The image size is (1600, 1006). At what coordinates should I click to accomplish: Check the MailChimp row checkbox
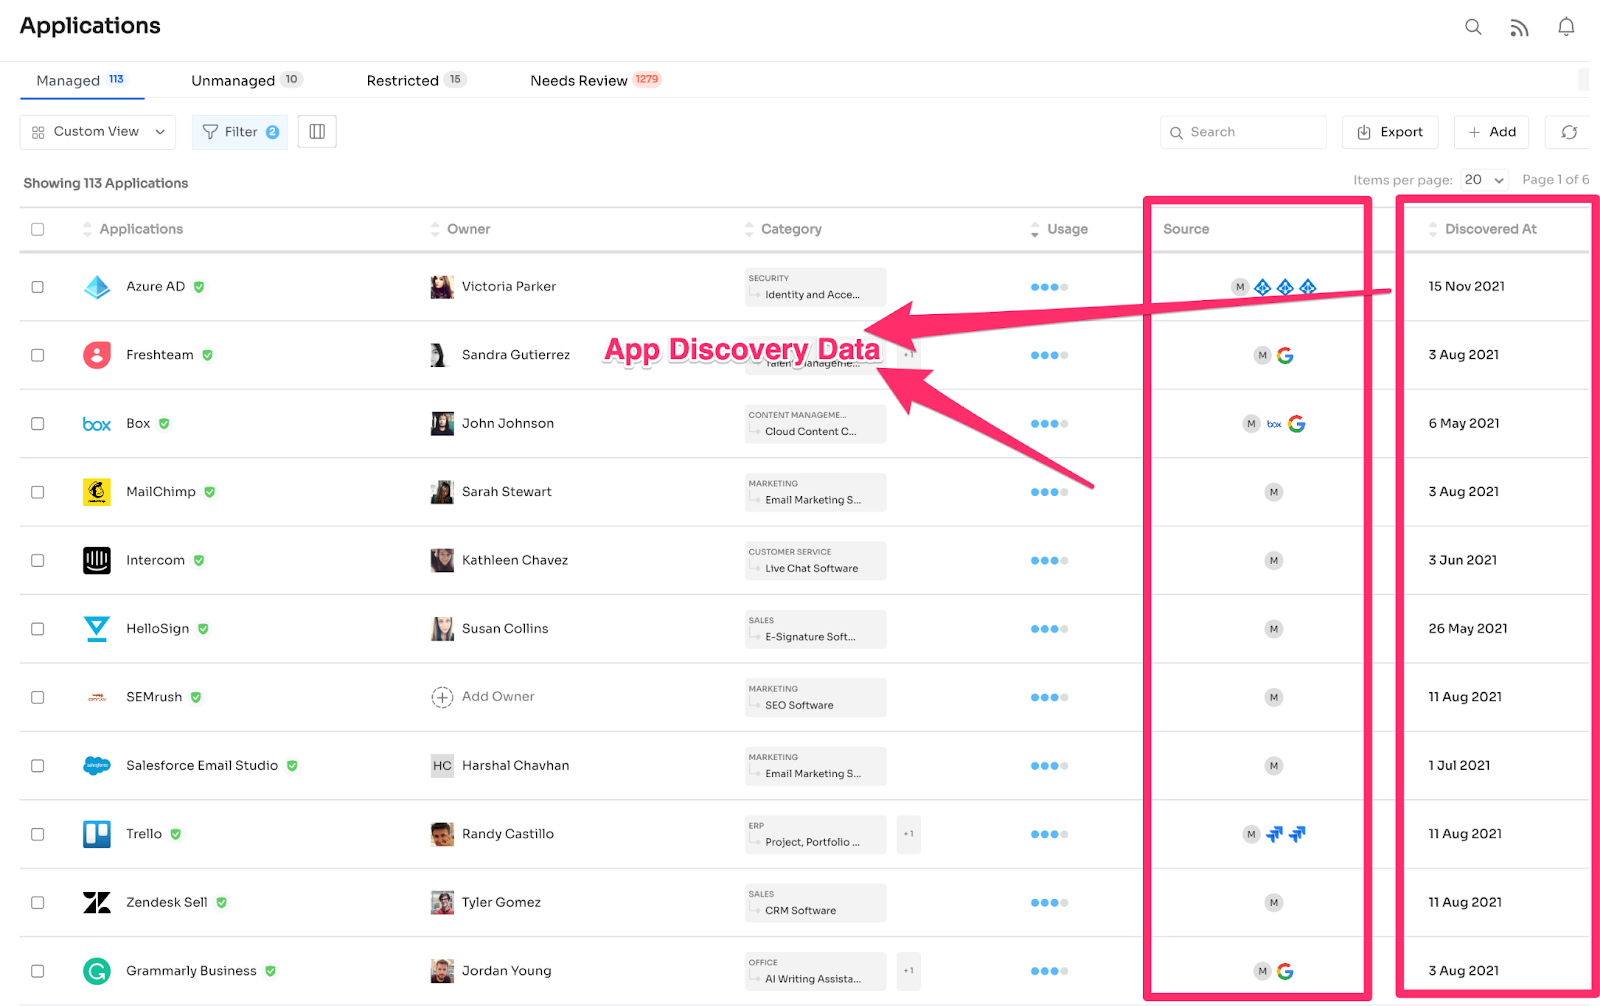click(x=38, y=492)
